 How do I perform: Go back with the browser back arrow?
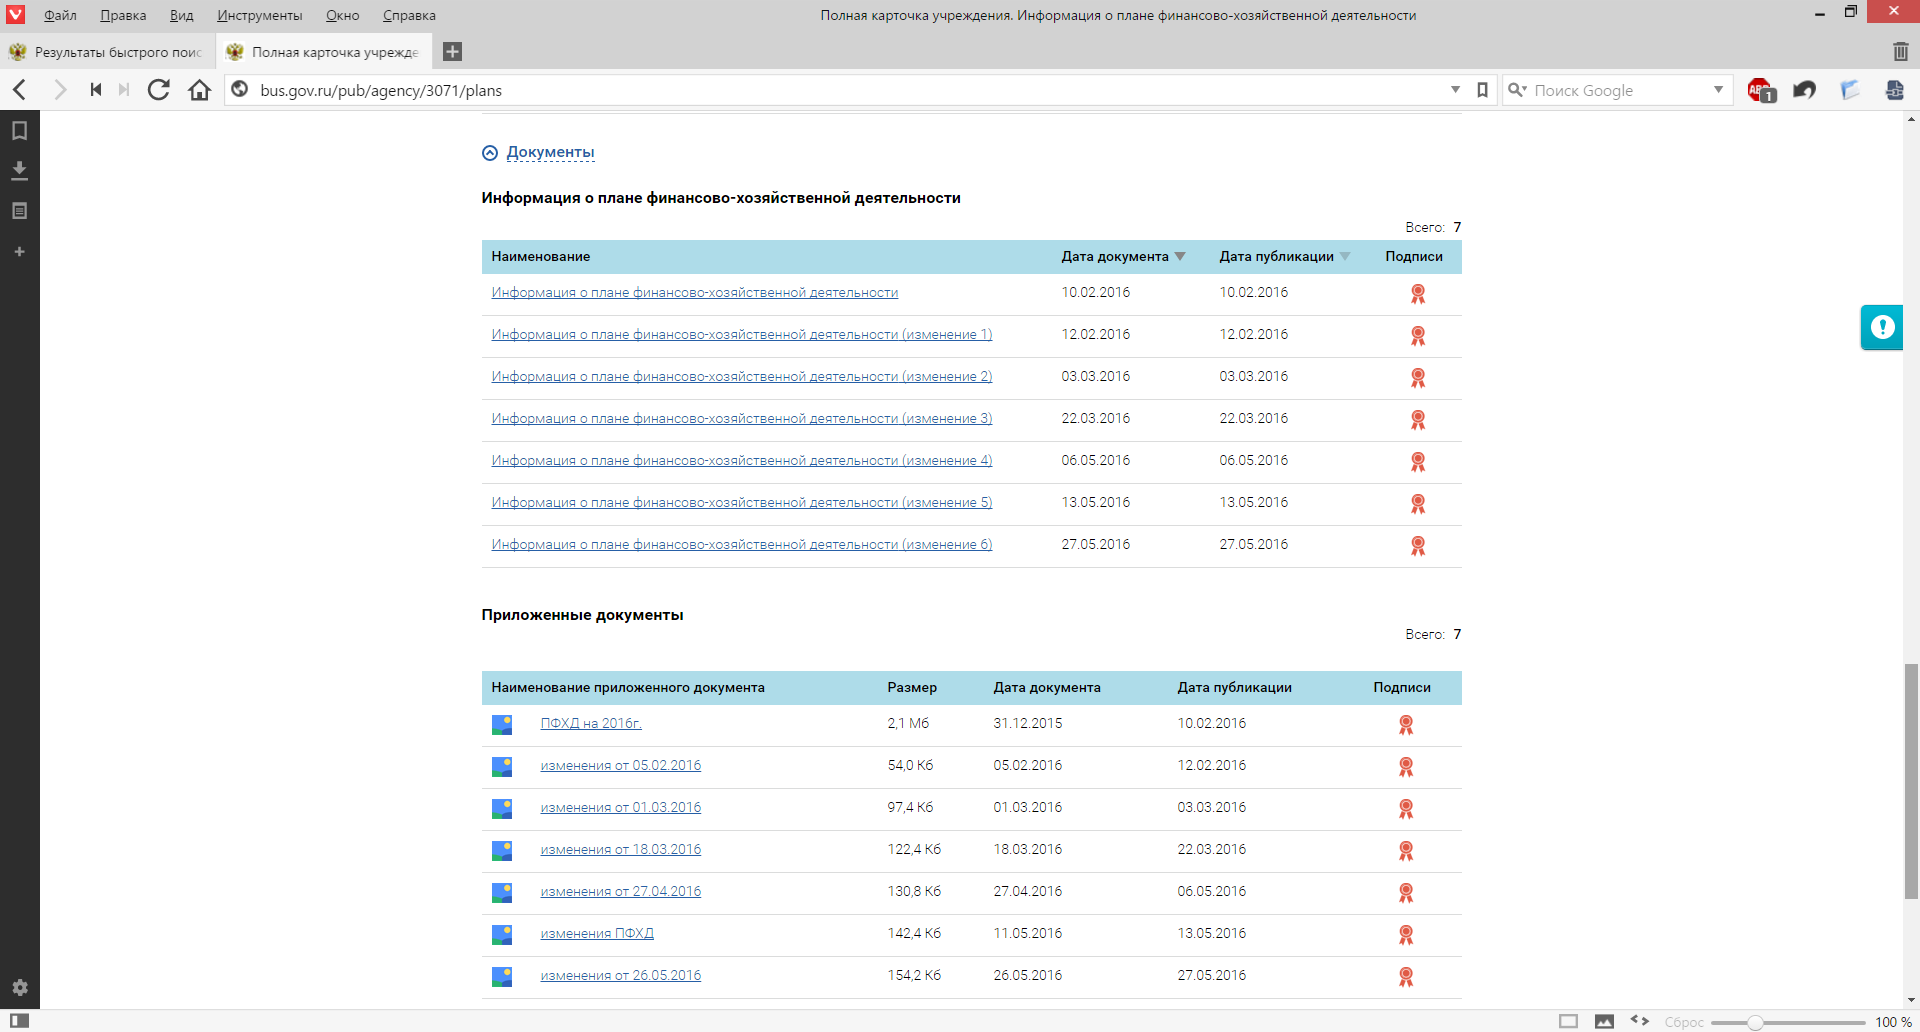(x=20, y=90)
